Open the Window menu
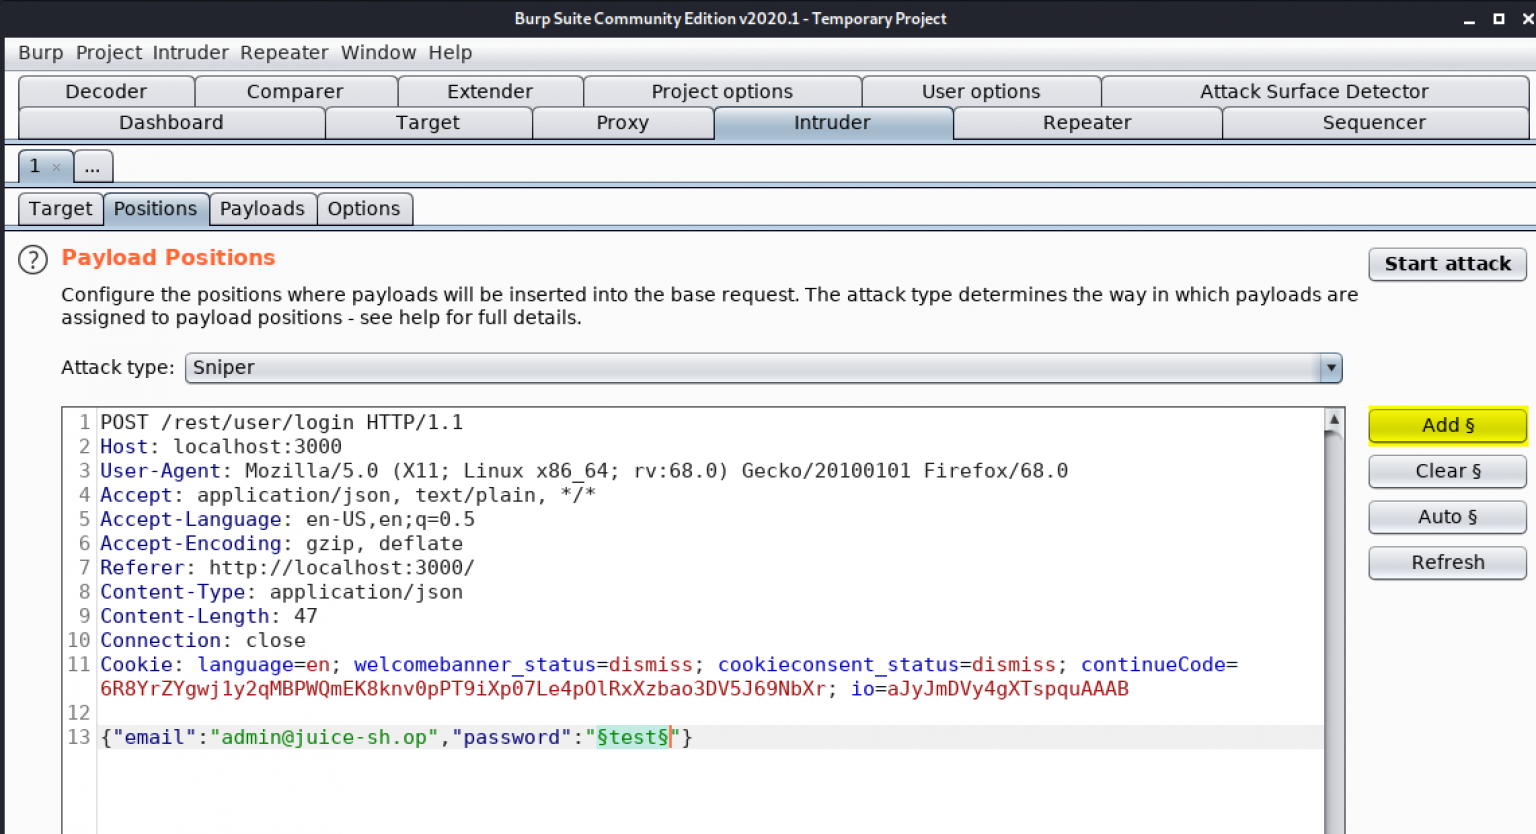 tap(378, 52)
